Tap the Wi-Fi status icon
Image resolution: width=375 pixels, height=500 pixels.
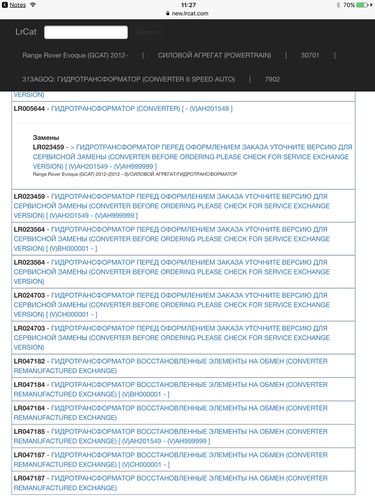point(33,5)
